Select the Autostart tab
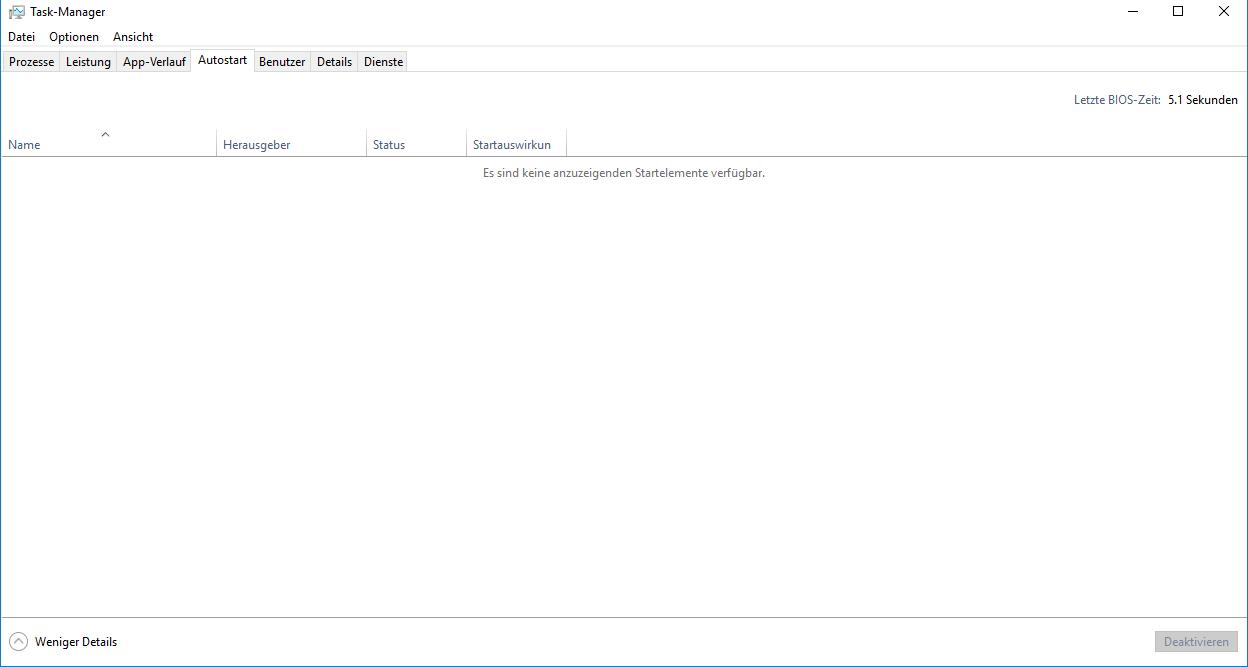This screenshot has height=667, width=1248. (222, 60)
